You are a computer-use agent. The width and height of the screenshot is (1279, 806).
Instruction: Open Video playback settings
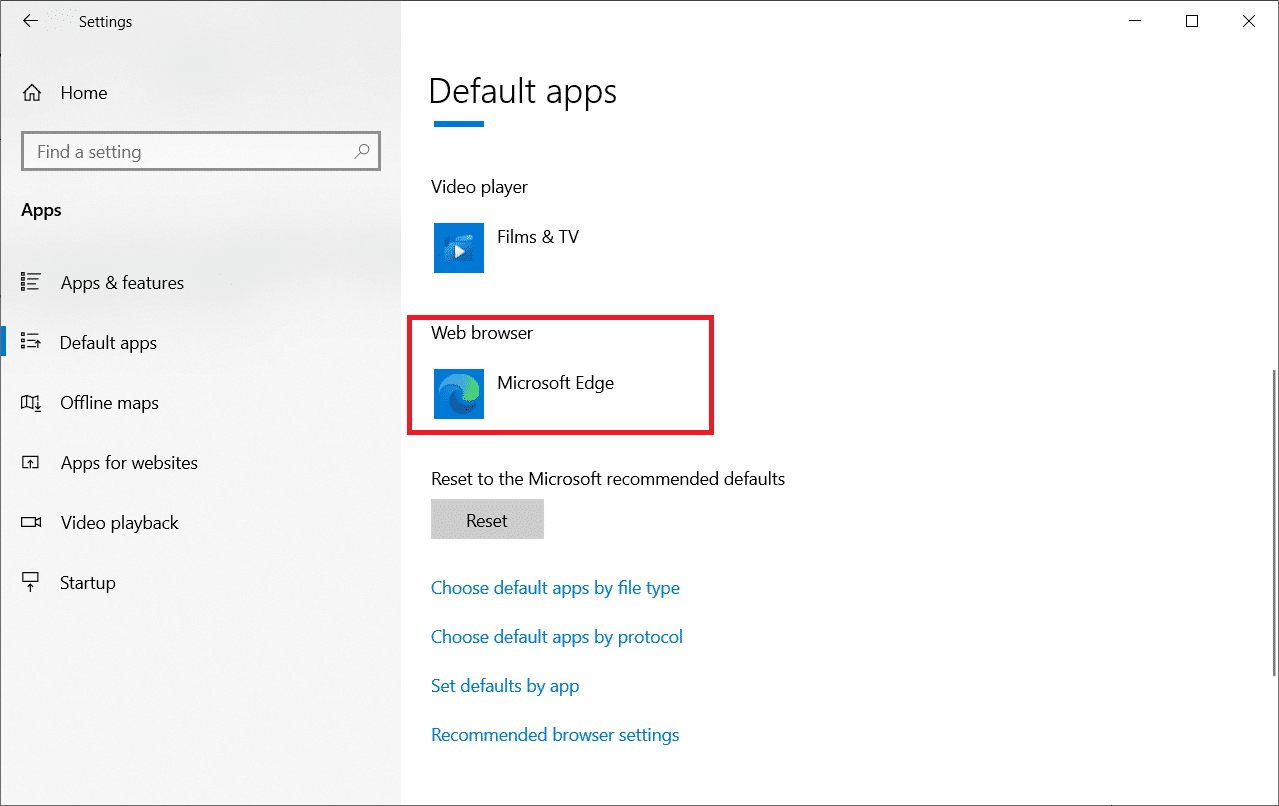point(119,522)
